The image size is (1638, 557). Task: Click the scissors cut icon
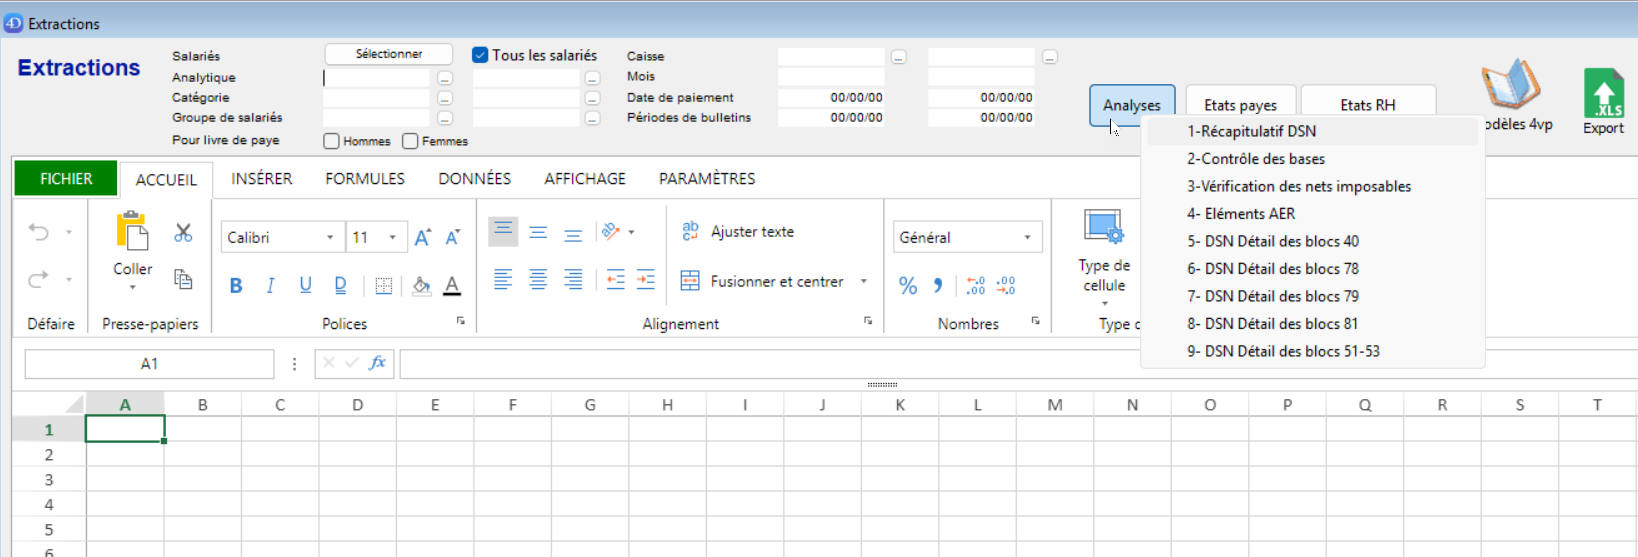[183, 233]
